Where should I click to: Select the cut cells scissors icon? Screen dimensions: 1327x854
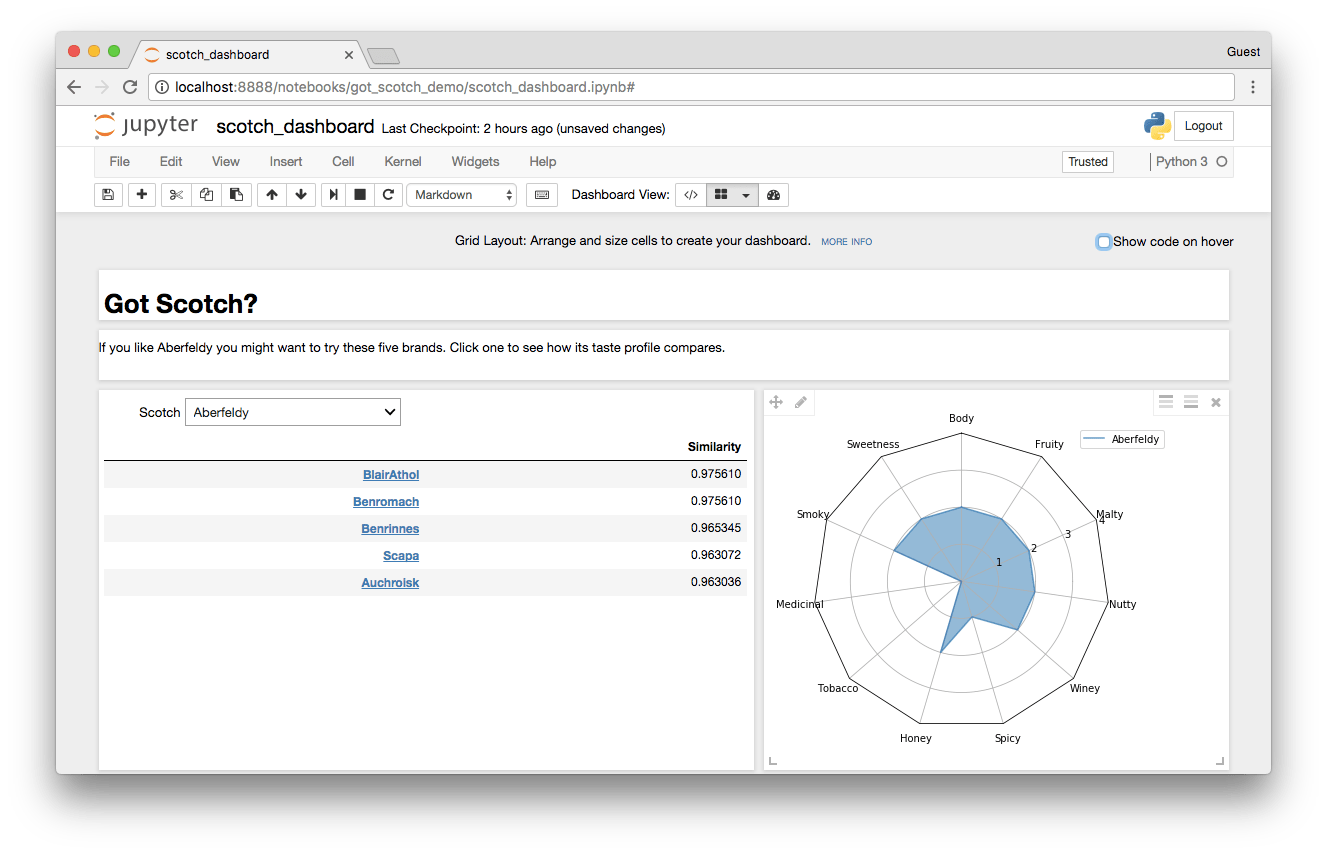[x=175, y=194]
